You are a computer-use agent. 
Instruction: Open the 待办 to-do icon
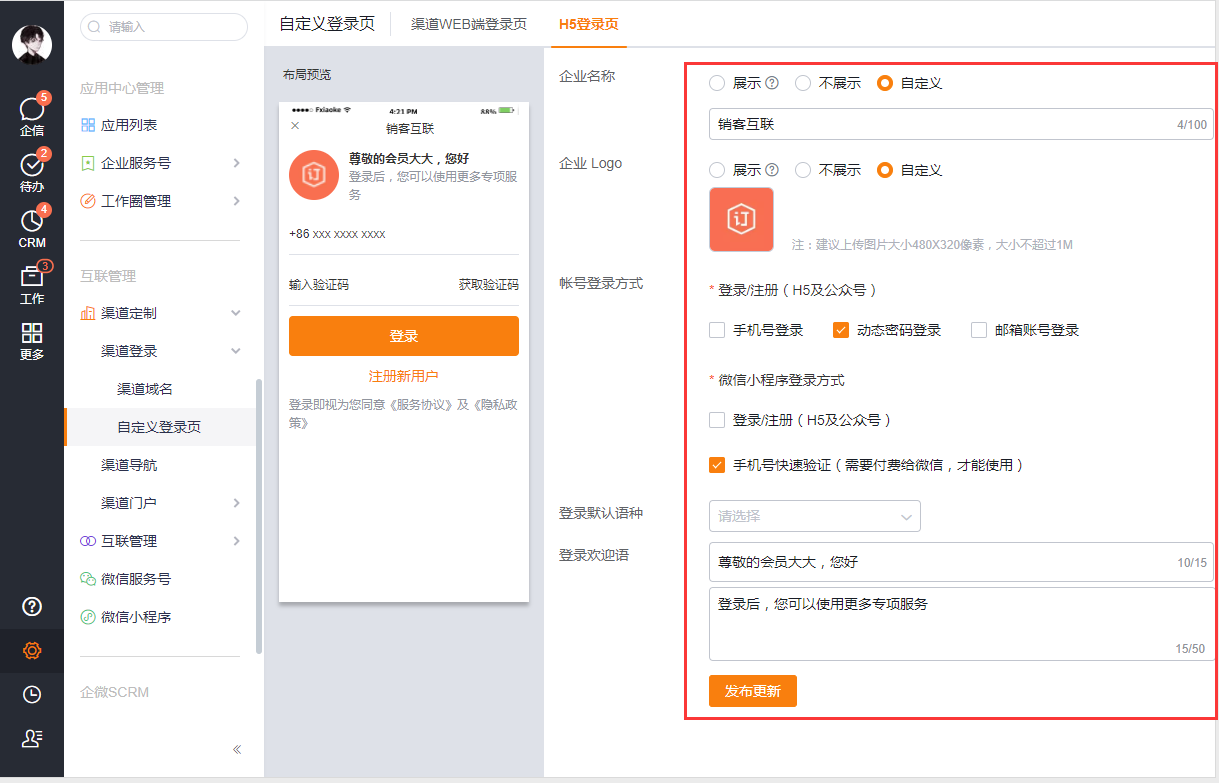(32, 170)
